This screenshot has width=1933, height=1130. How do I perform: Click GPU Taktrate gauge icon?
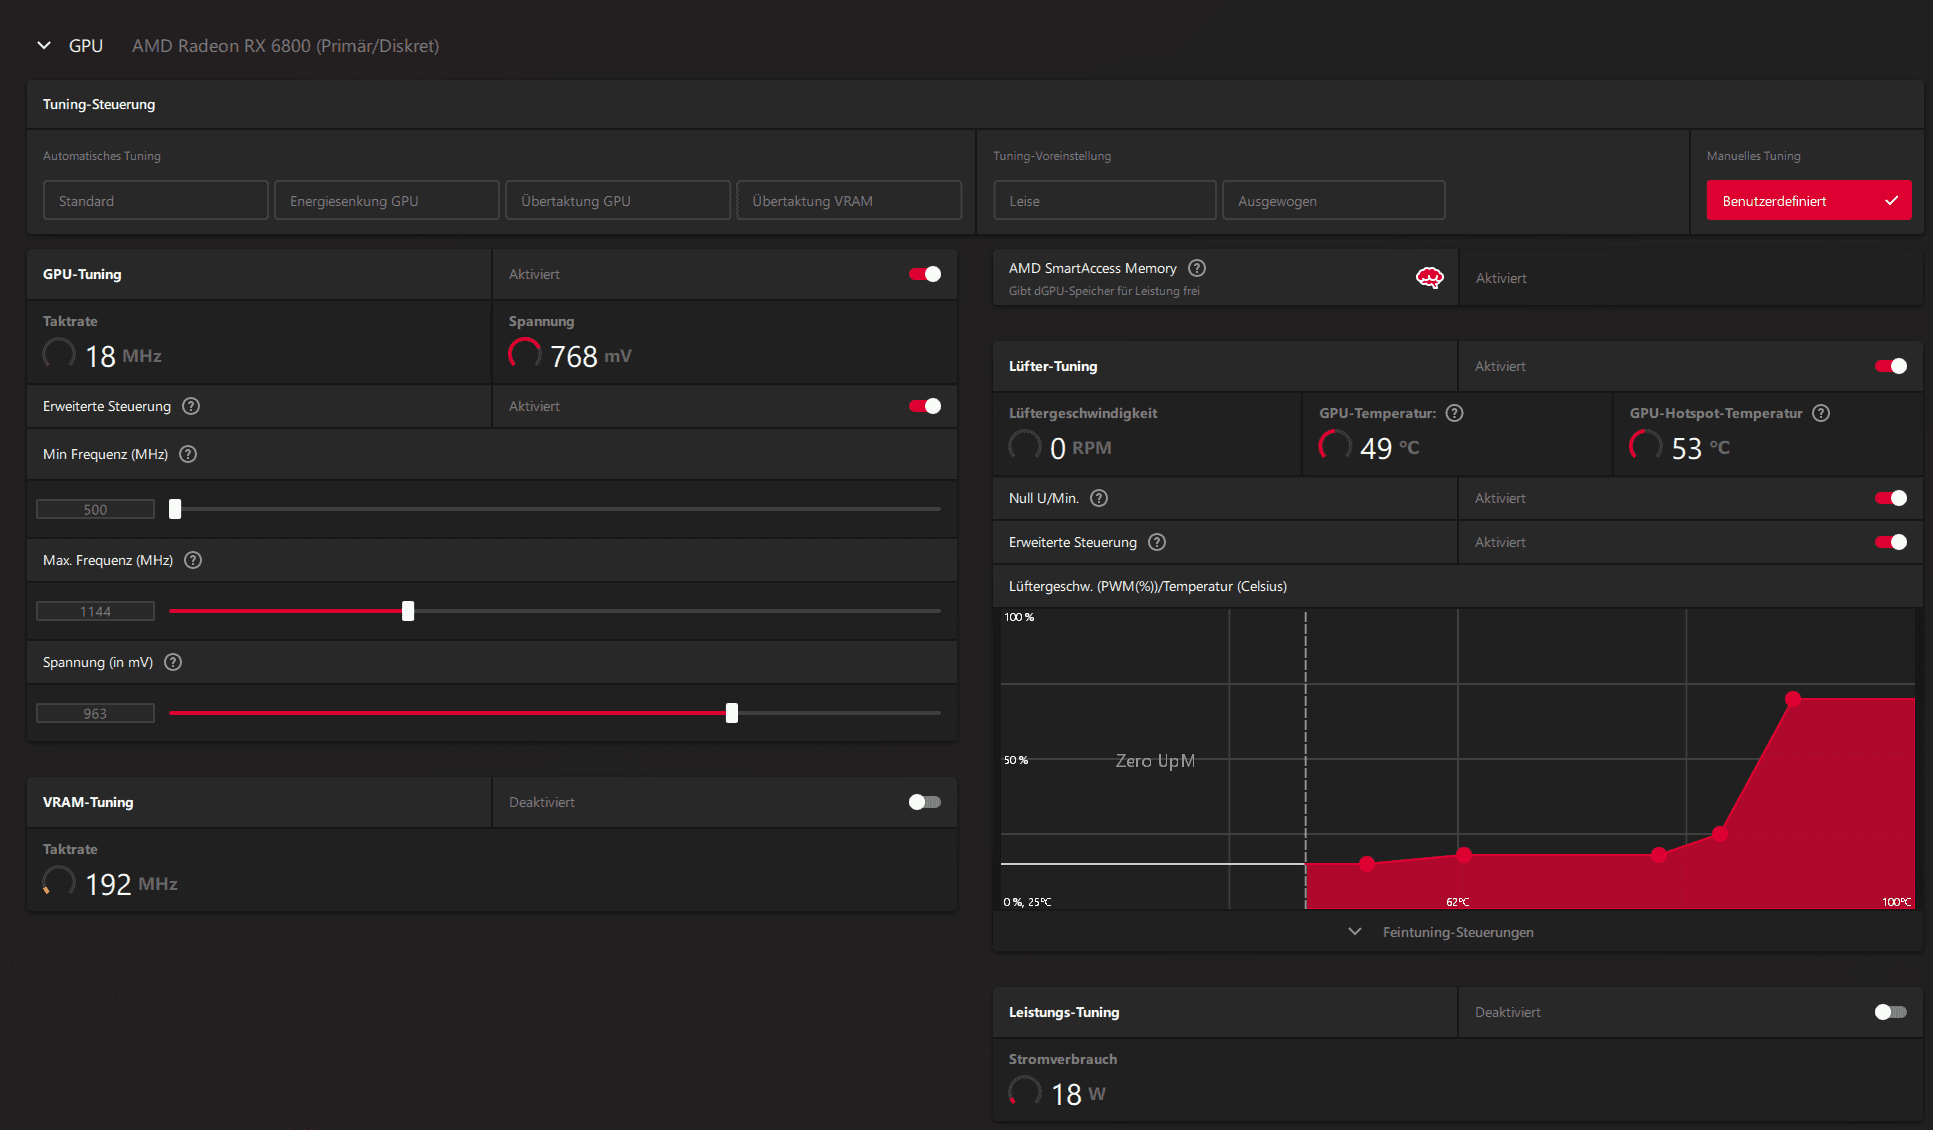(x=59, y=354)
